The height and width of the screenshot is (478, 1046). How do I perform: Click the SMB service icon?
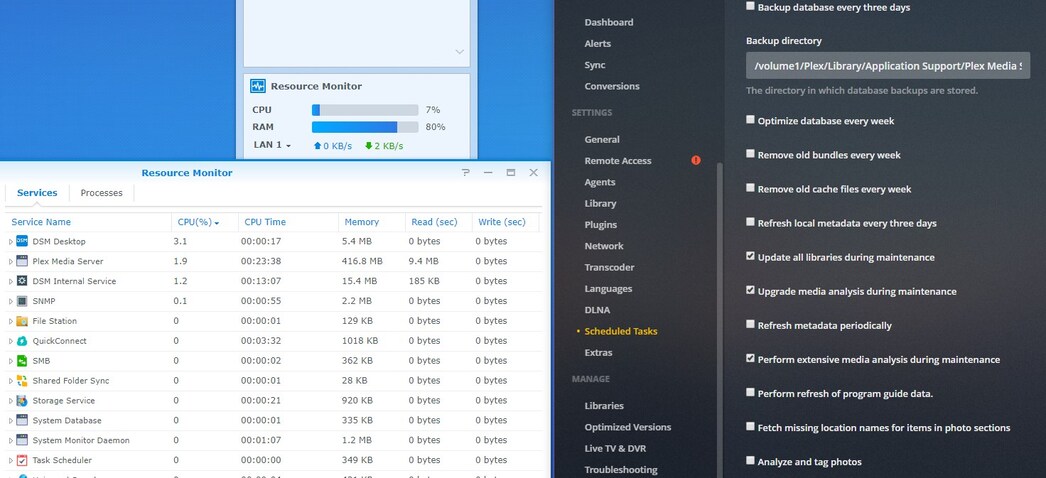coord(22,361)
